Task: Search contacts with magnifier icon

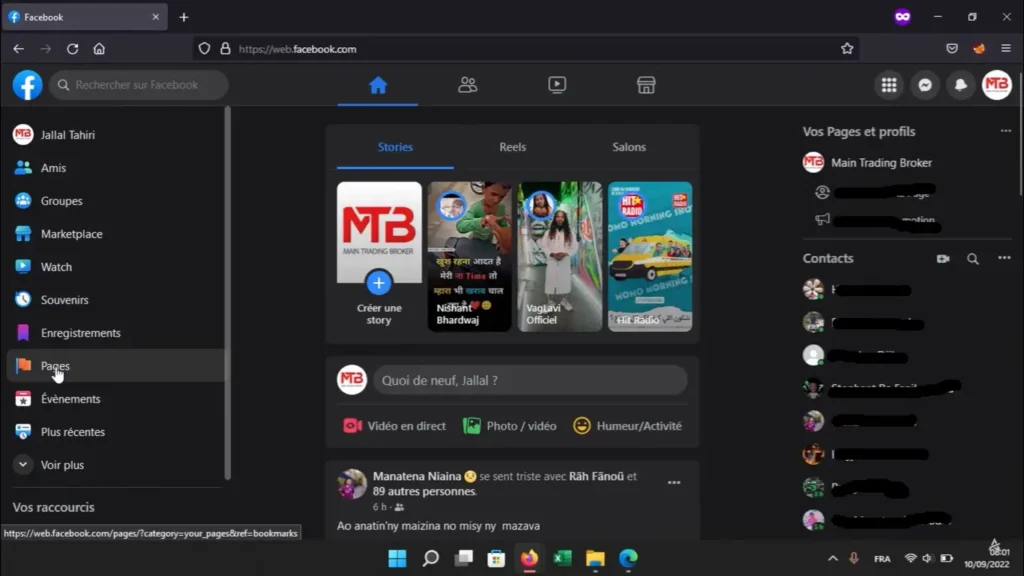Action: point(972,259)
